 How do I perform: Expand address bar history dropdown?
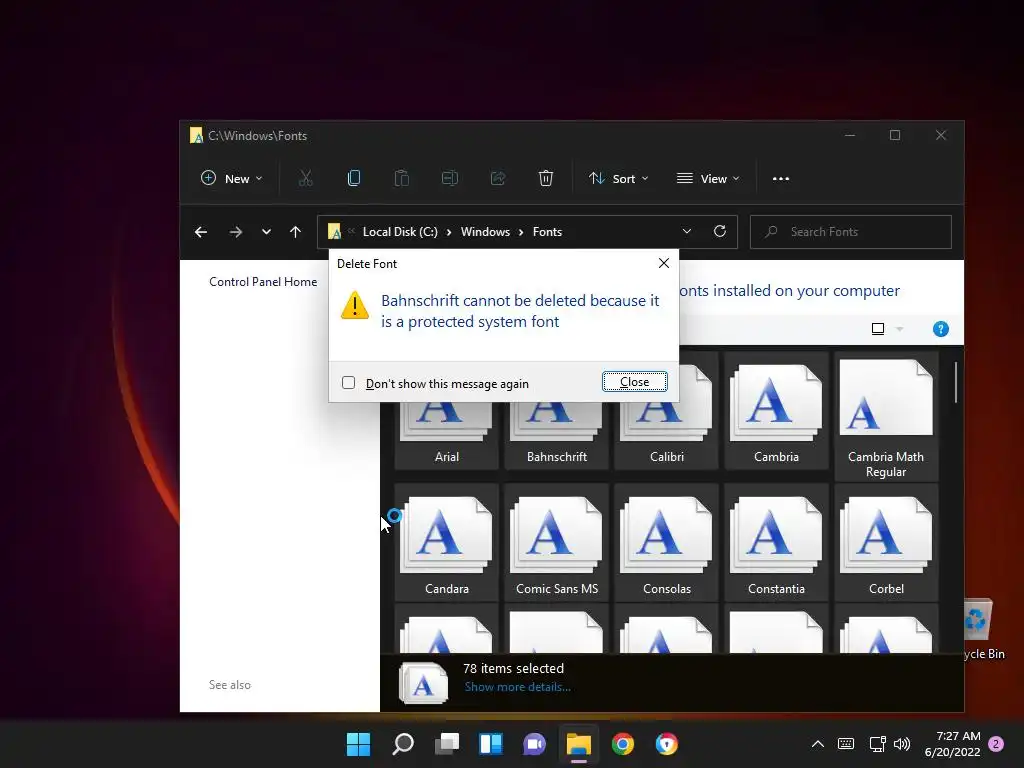click(x=686, y=231)
